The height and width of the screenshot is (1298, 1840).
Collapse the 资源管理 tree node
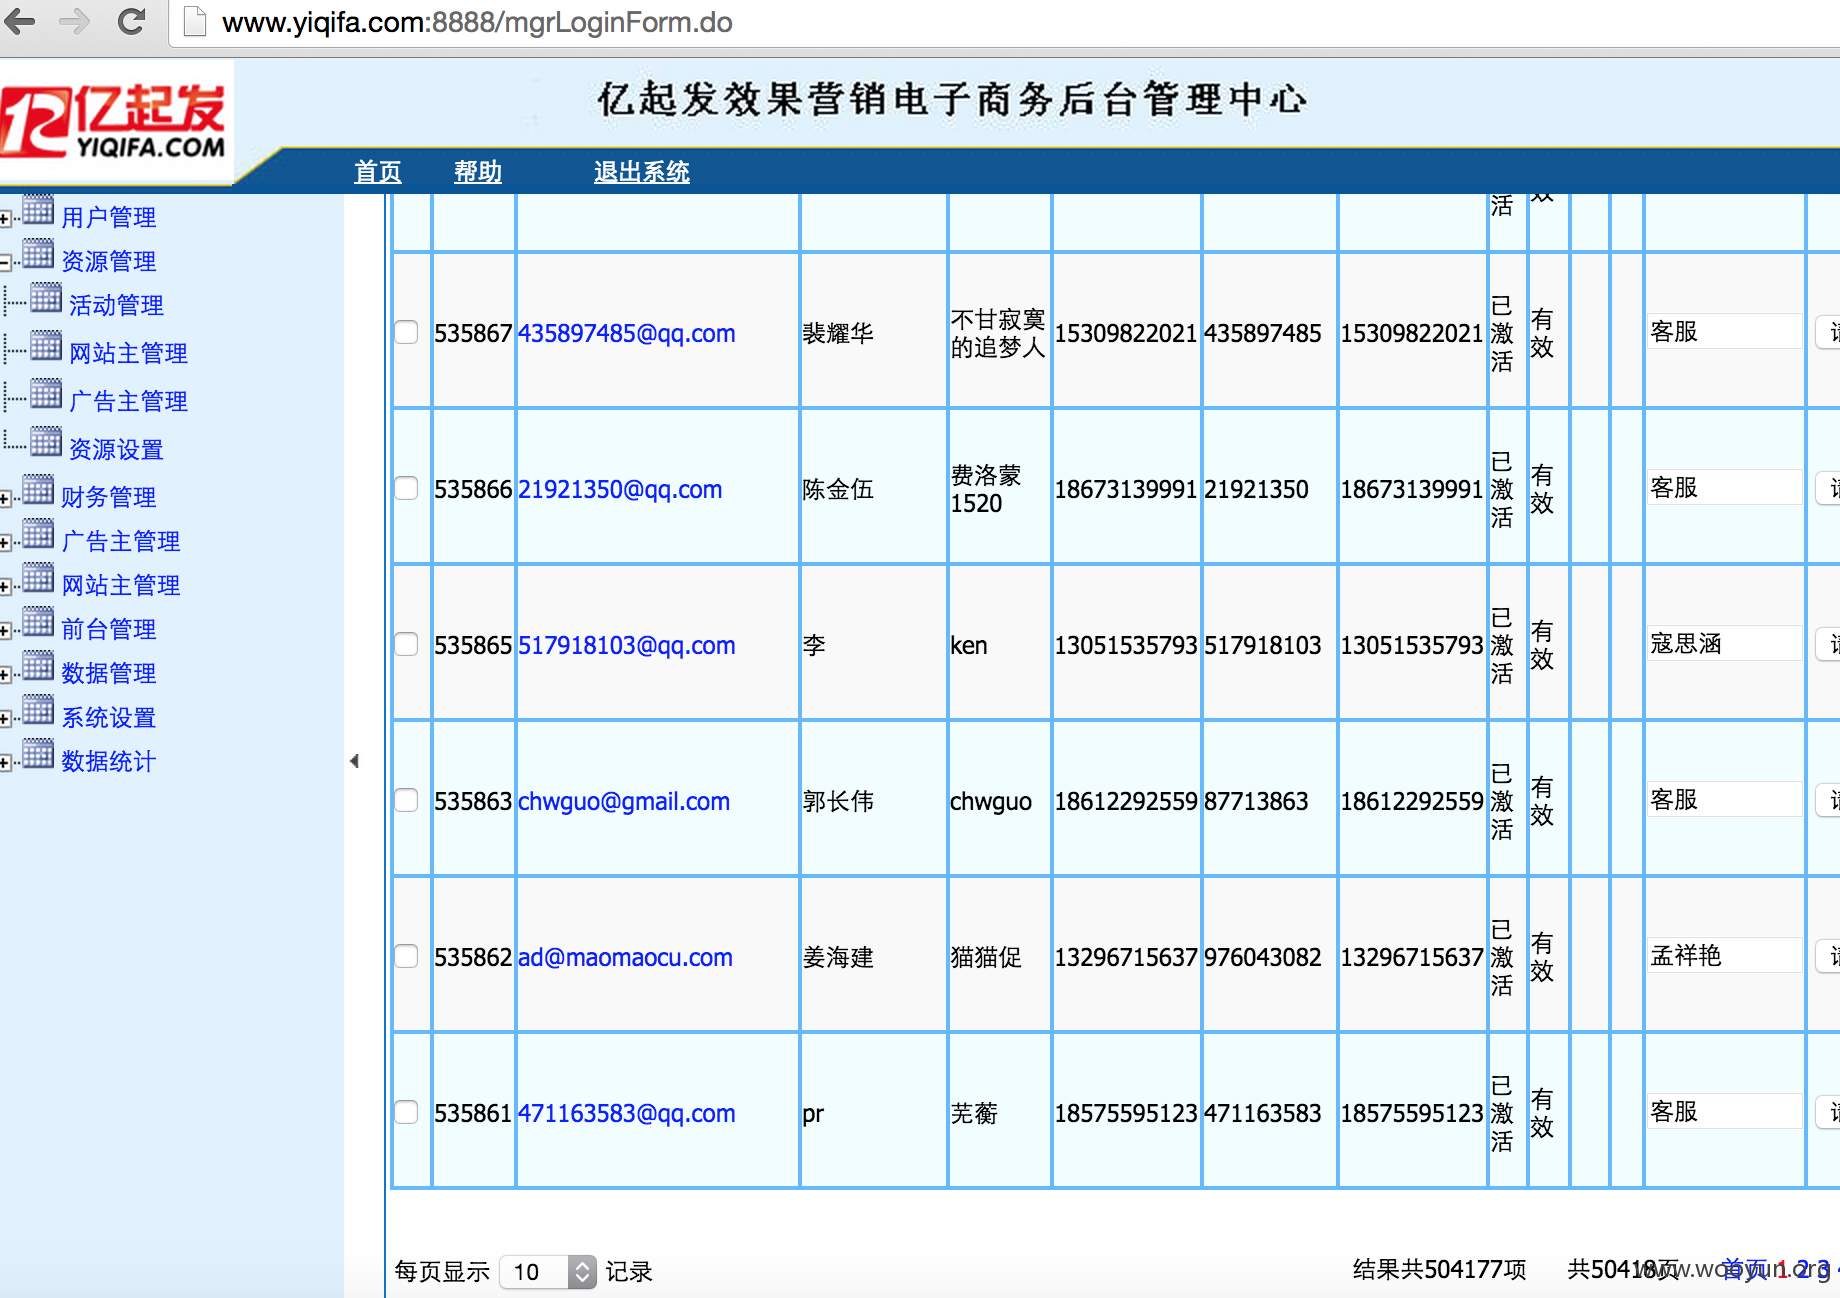point(5,263)
